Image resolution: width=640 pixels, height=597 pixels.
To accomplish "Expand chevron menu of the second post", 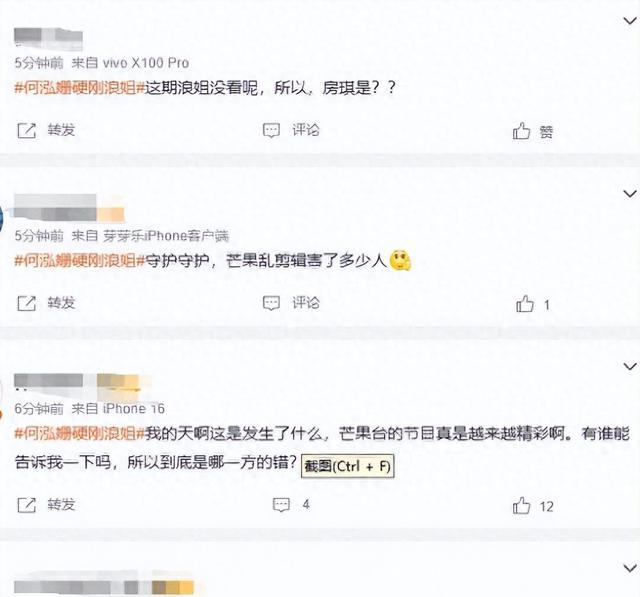I will tap(630, 193).
